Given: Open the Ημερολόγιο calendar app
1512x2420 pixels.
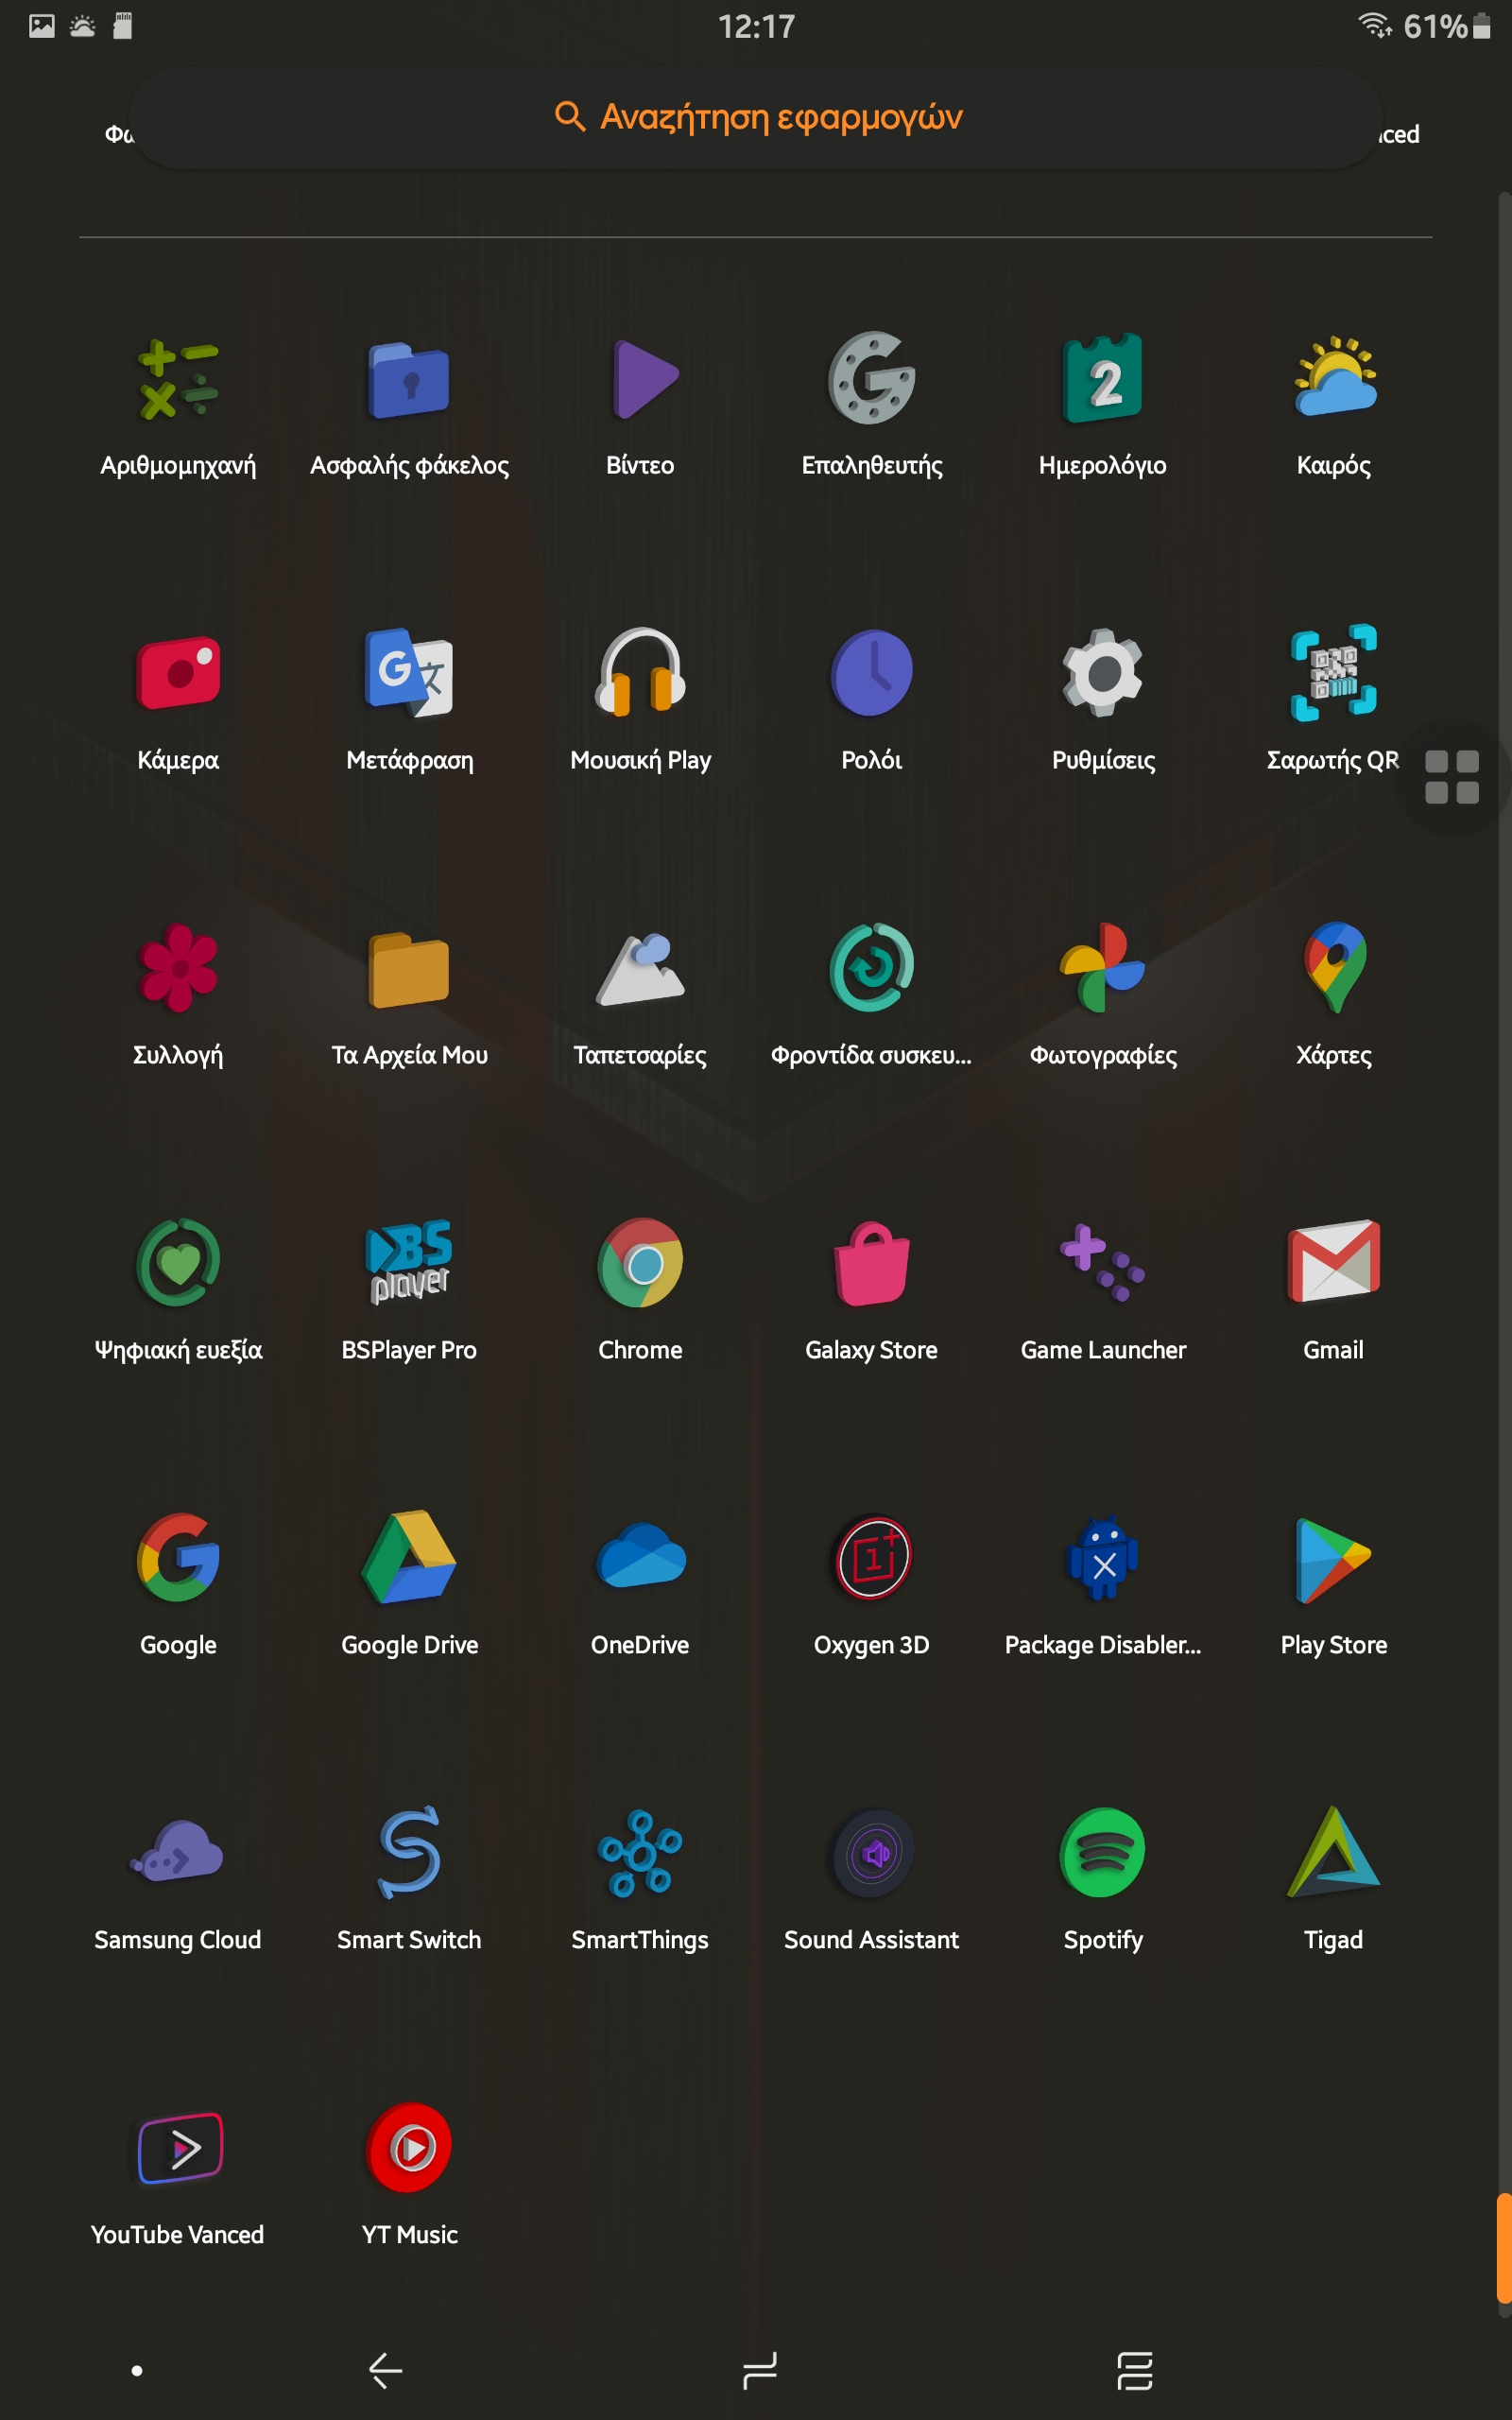Looking at the screenshot, I should point(1103,380).
